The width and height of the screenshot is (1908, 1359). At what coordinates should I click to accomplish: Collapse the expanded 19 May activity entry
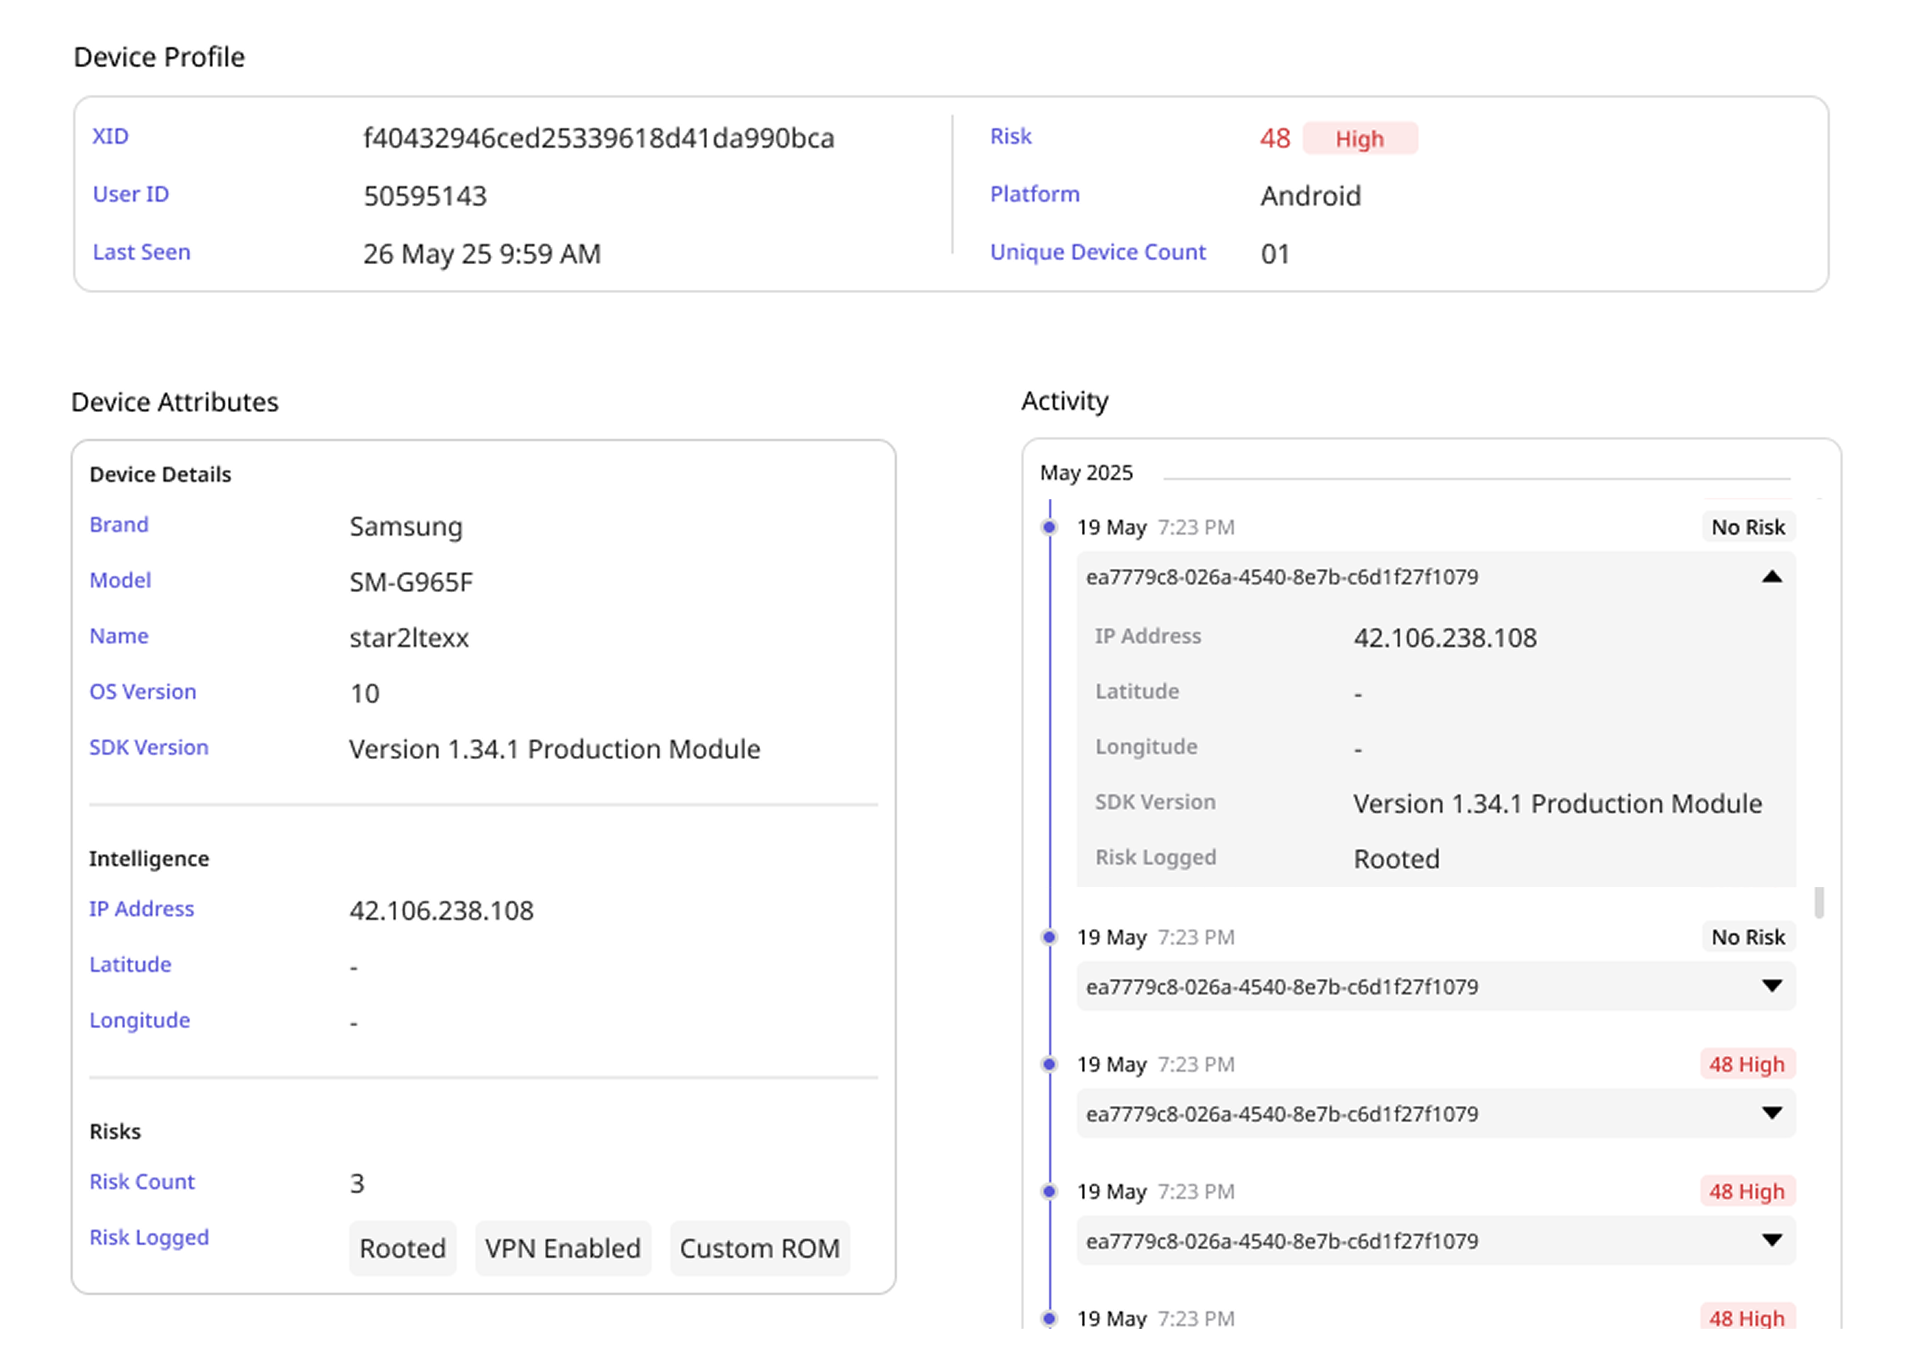[1772, 577]
